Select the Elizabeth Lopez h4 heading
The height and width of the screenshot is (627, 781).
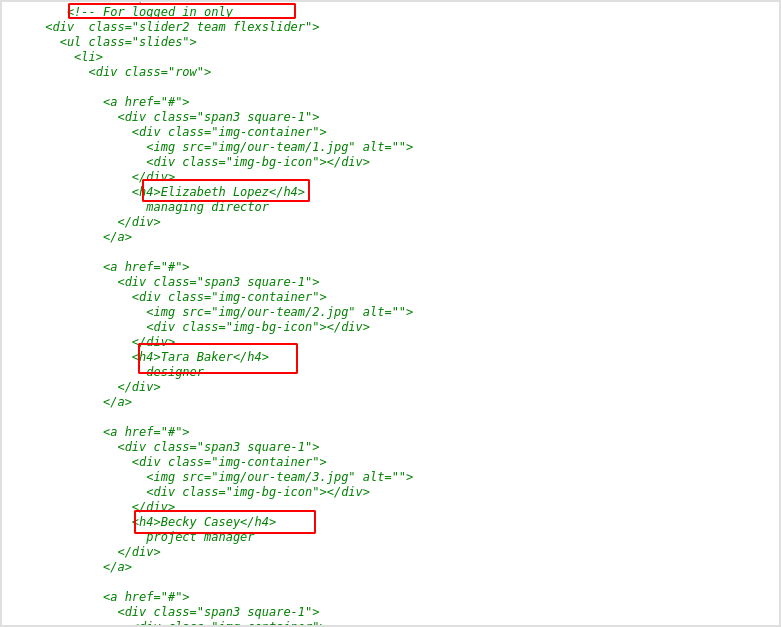click(218, 192)
